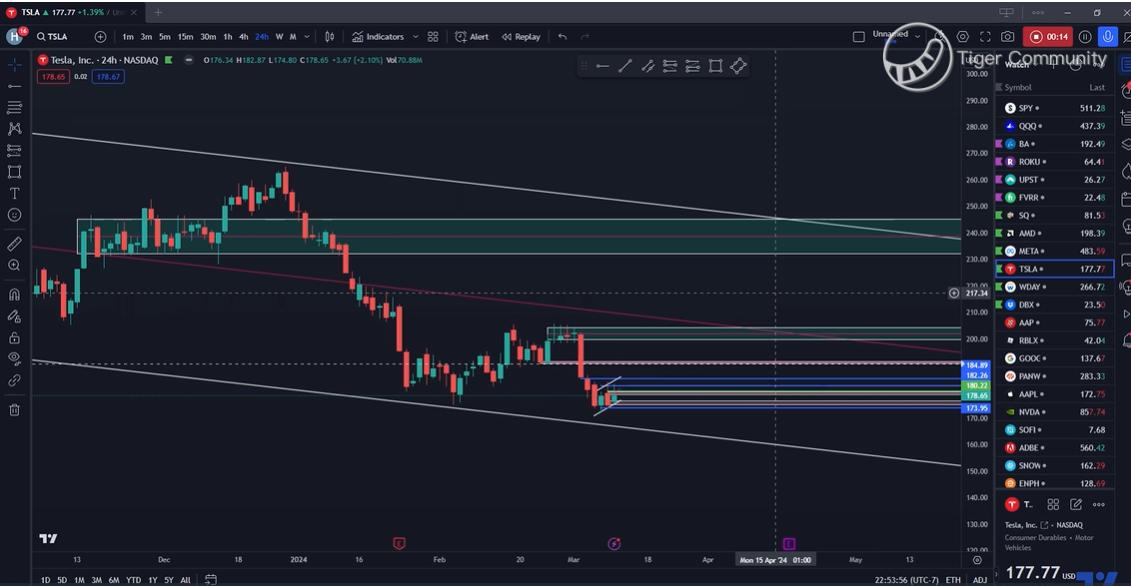This screenshot has width=1131, height=586.
Task: Select META in the watchlist
Action: click(1054, 251)
